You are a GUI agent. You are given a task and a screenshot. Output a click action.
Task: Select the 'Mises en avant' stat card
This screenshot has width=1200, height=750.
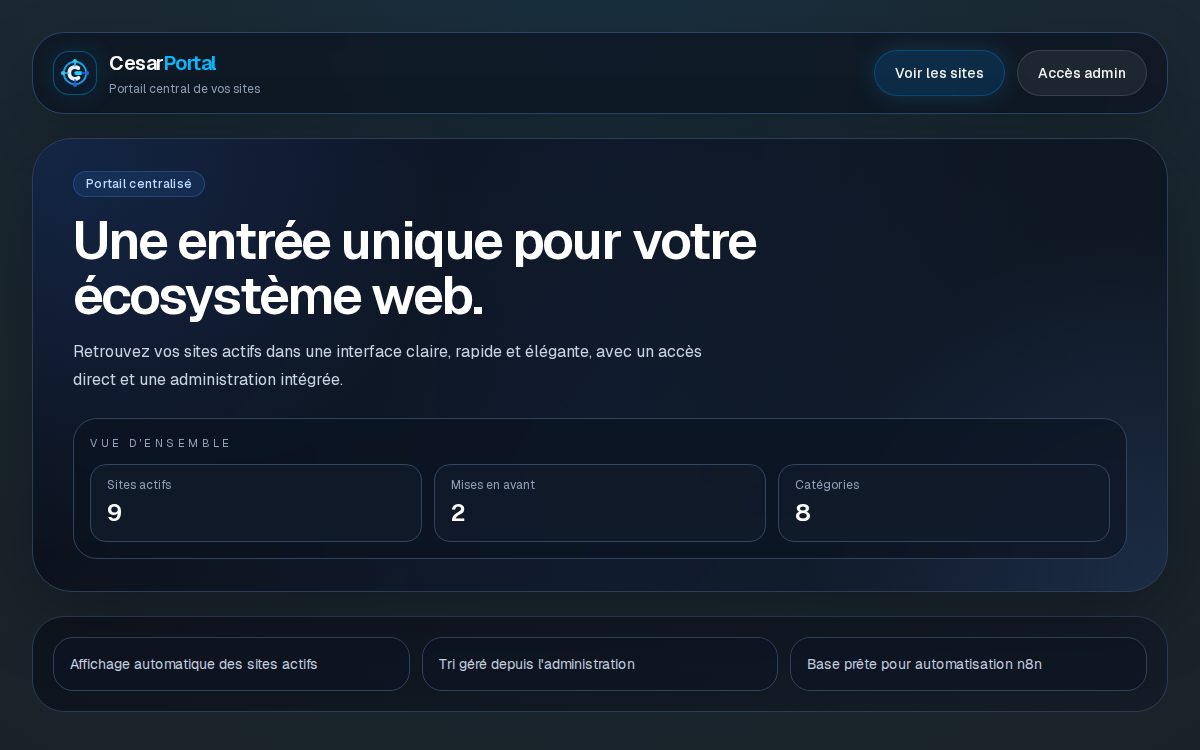600,503
